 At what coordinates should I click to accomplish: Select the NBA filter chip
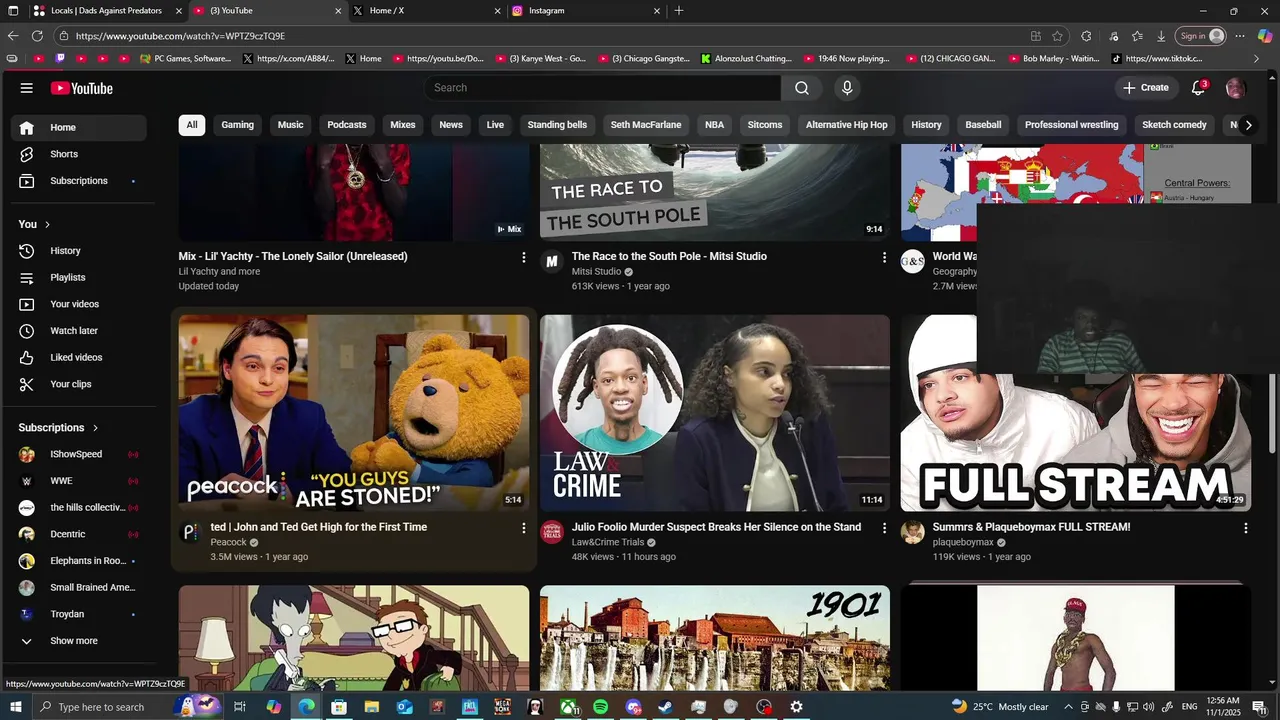coord(714,125)
